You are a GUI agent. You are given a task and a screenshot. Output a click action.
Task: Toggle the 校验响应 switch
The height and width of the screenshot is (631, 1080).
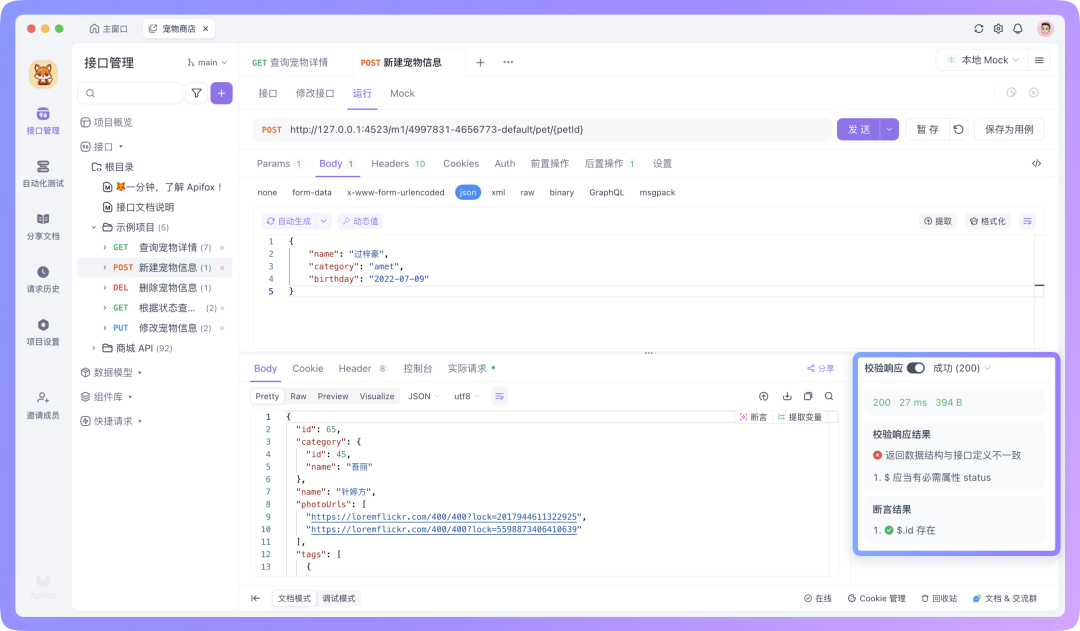(x=915, y=368)
